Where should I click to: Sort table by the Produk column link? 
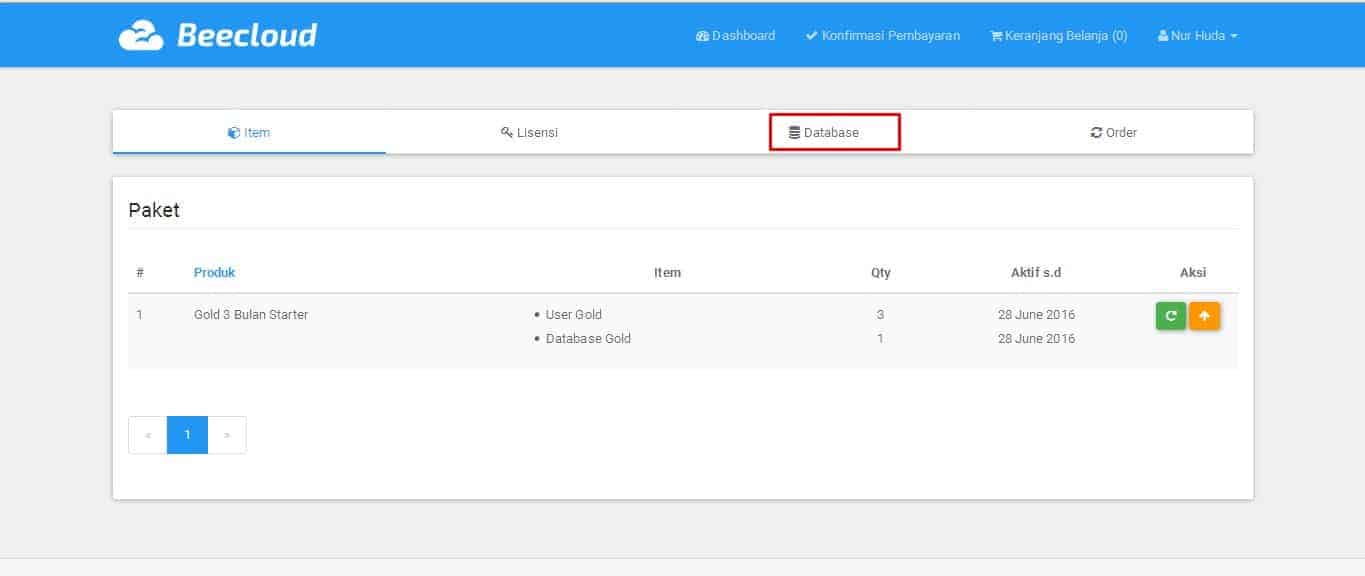tap(214, 272)
